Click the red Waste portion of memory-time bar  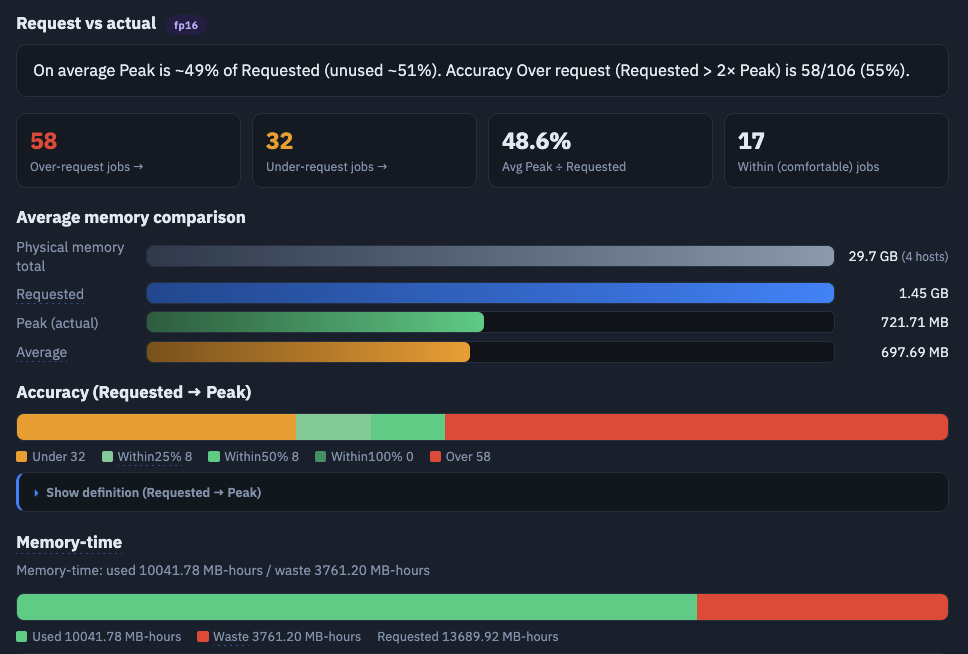tap(822, 607)
